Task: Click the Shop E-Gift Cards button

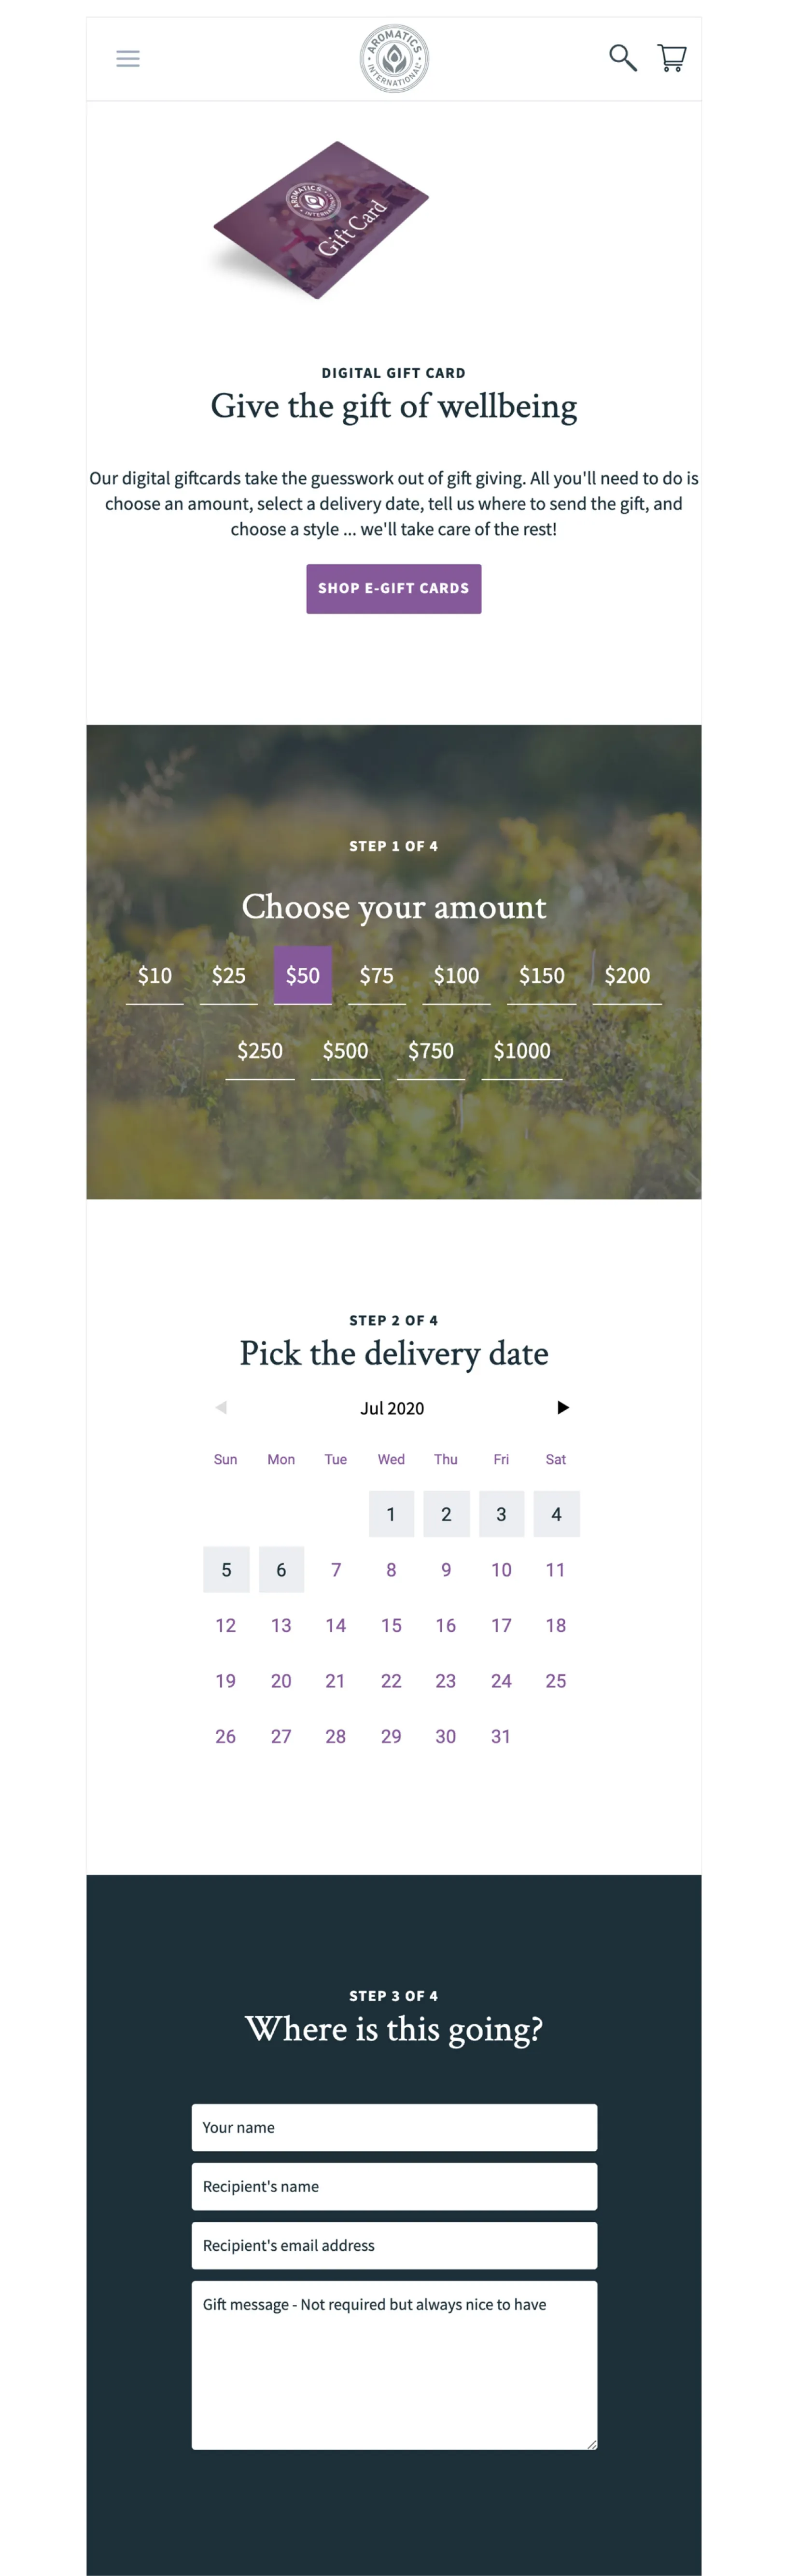Action: (393, 589)
